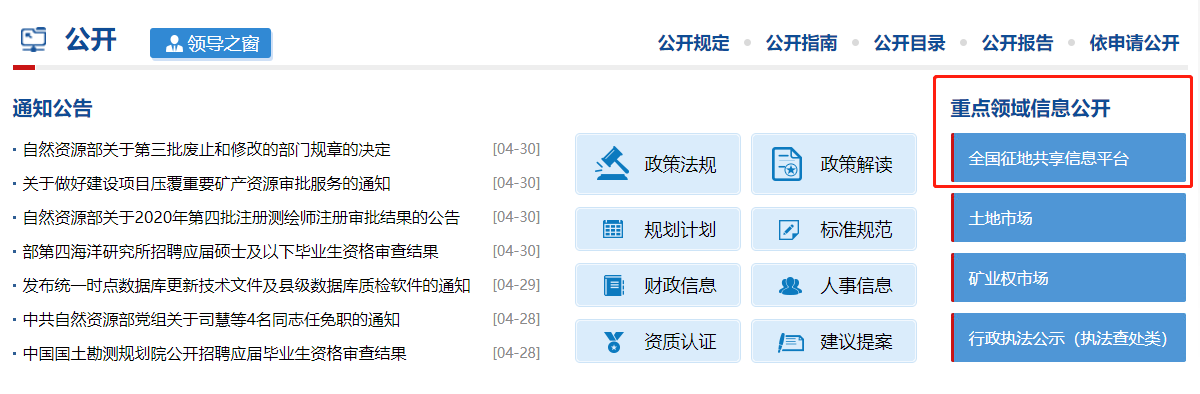
Task: Open 建议提案 section
Action: click(834, 341)
